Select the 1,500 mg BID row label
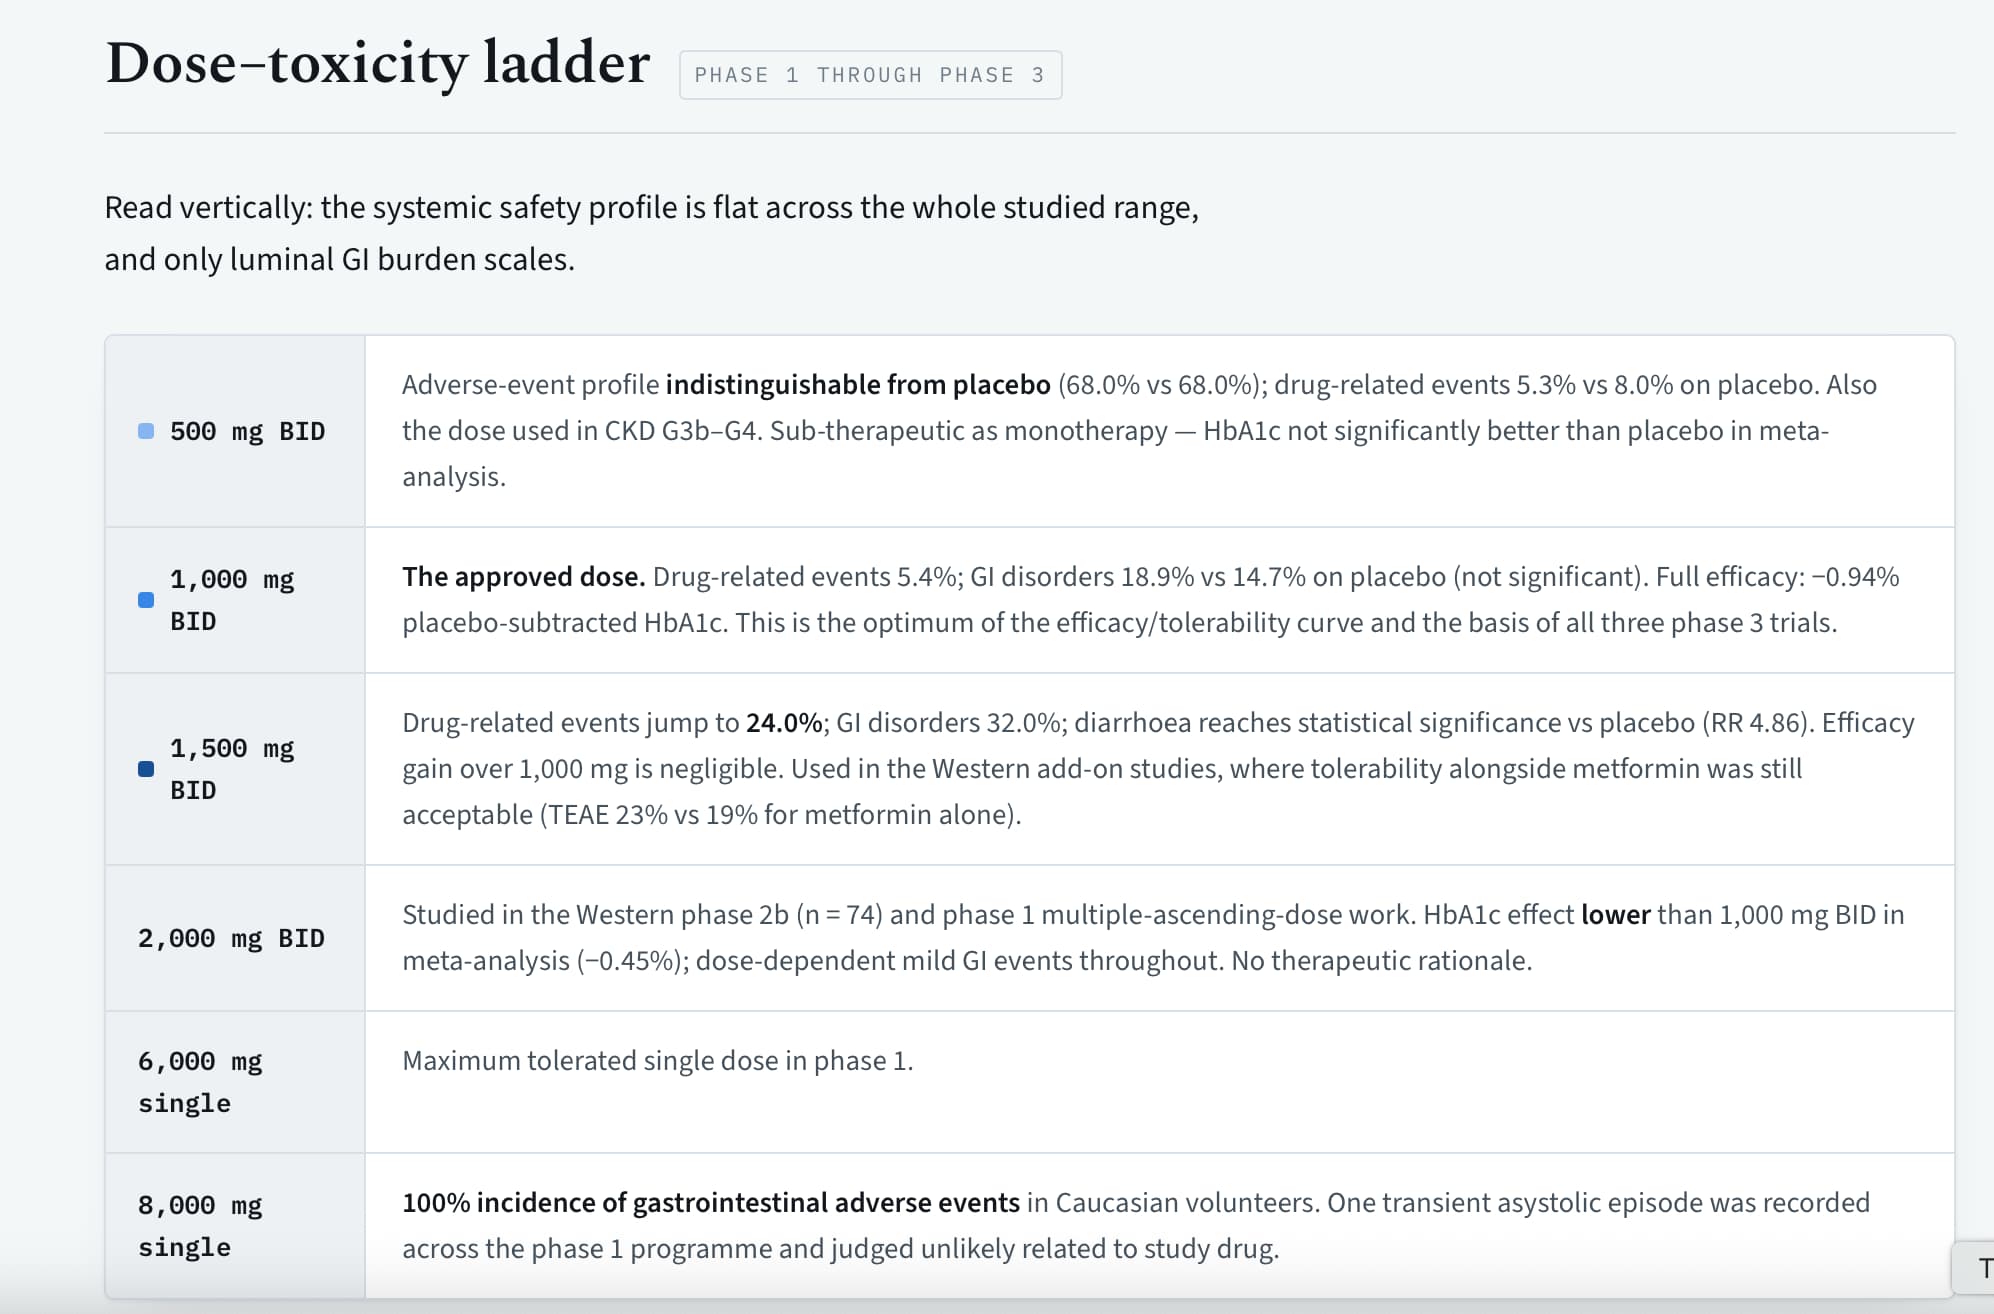1994x1314 pixels. [232, 769]
